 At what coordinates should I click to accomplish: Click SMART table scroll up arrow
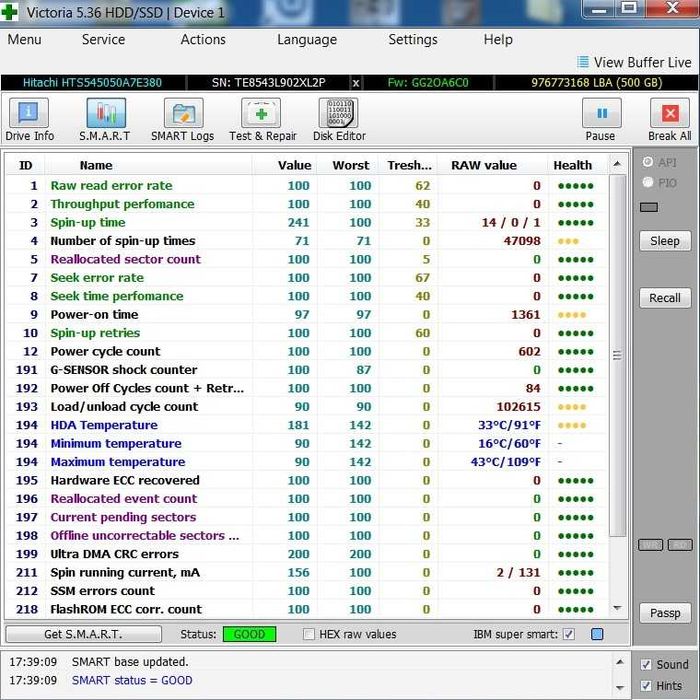coord(617,164)
